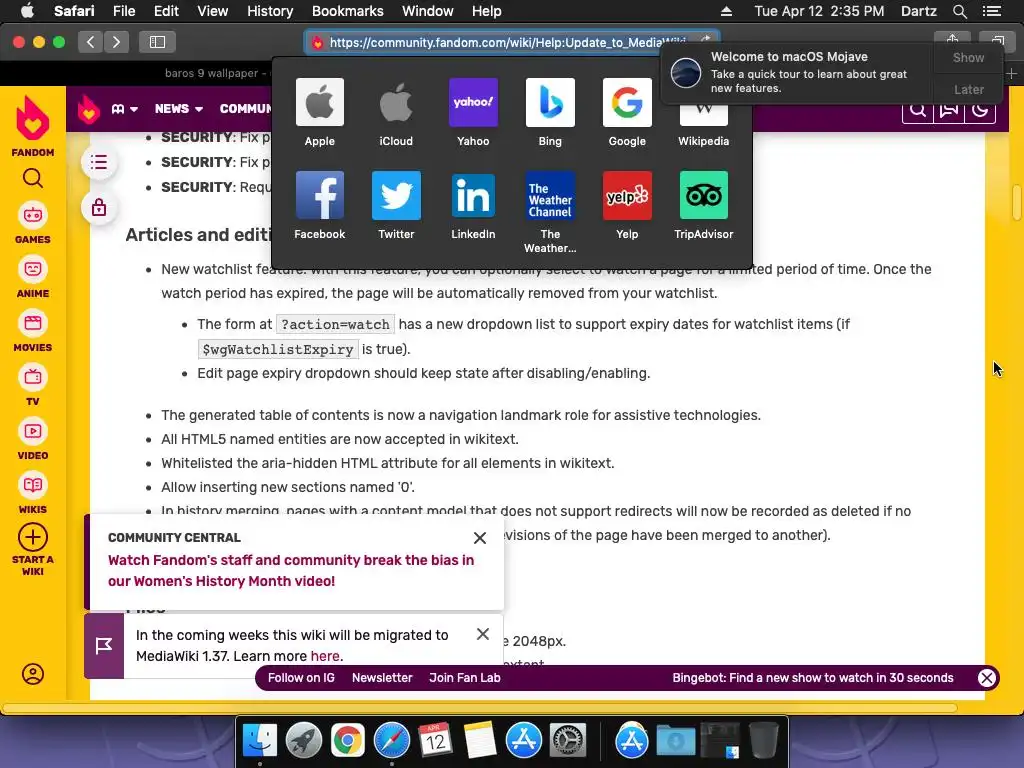
Task: Open the History menu
Action: [270, 11]
